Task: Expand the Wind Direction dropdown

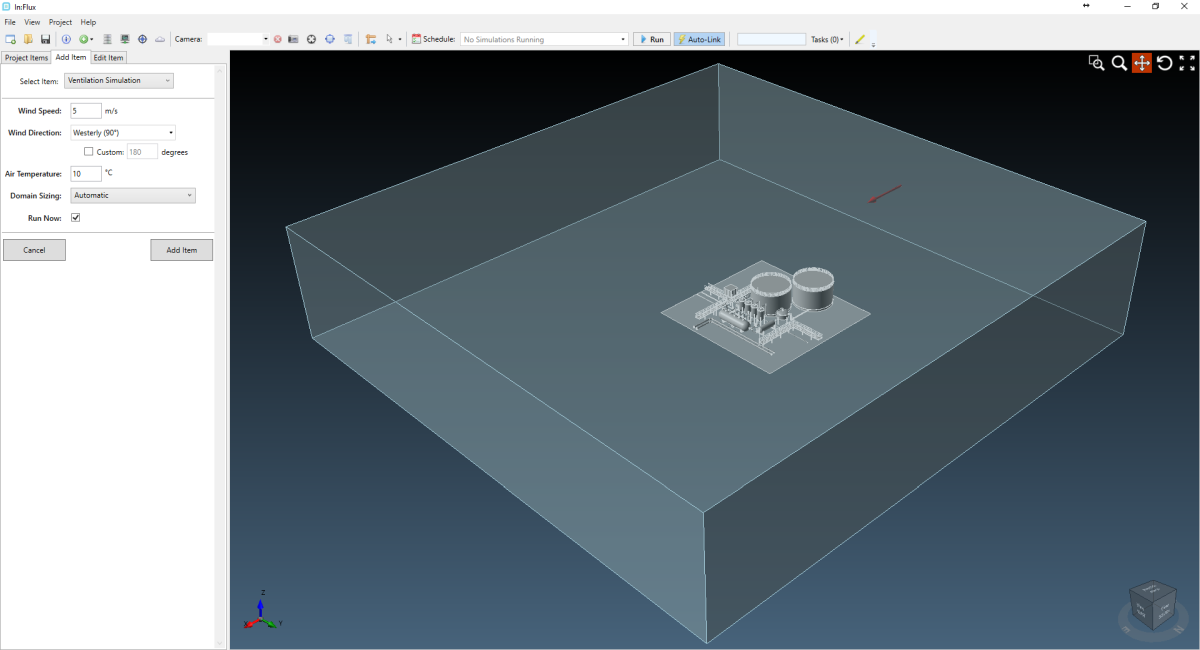Action: [123, 132]
